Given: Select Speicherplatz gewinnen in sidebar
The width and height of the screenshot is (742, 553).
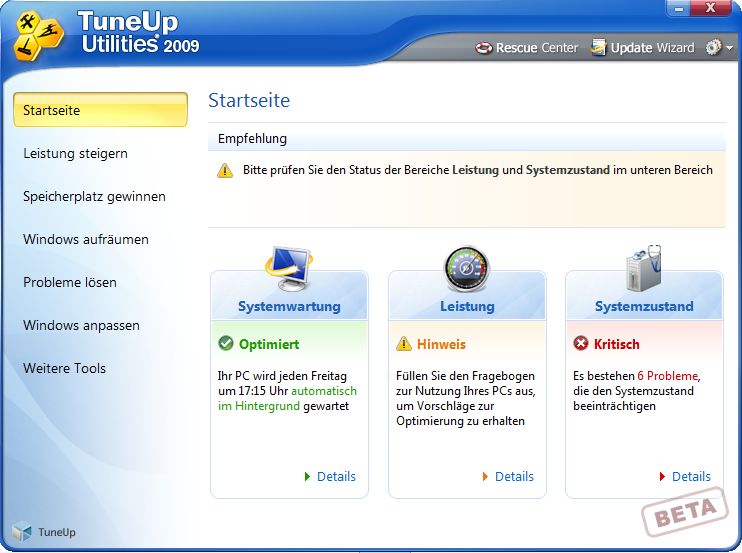Looking at the screenshot, I should point(94,196).
